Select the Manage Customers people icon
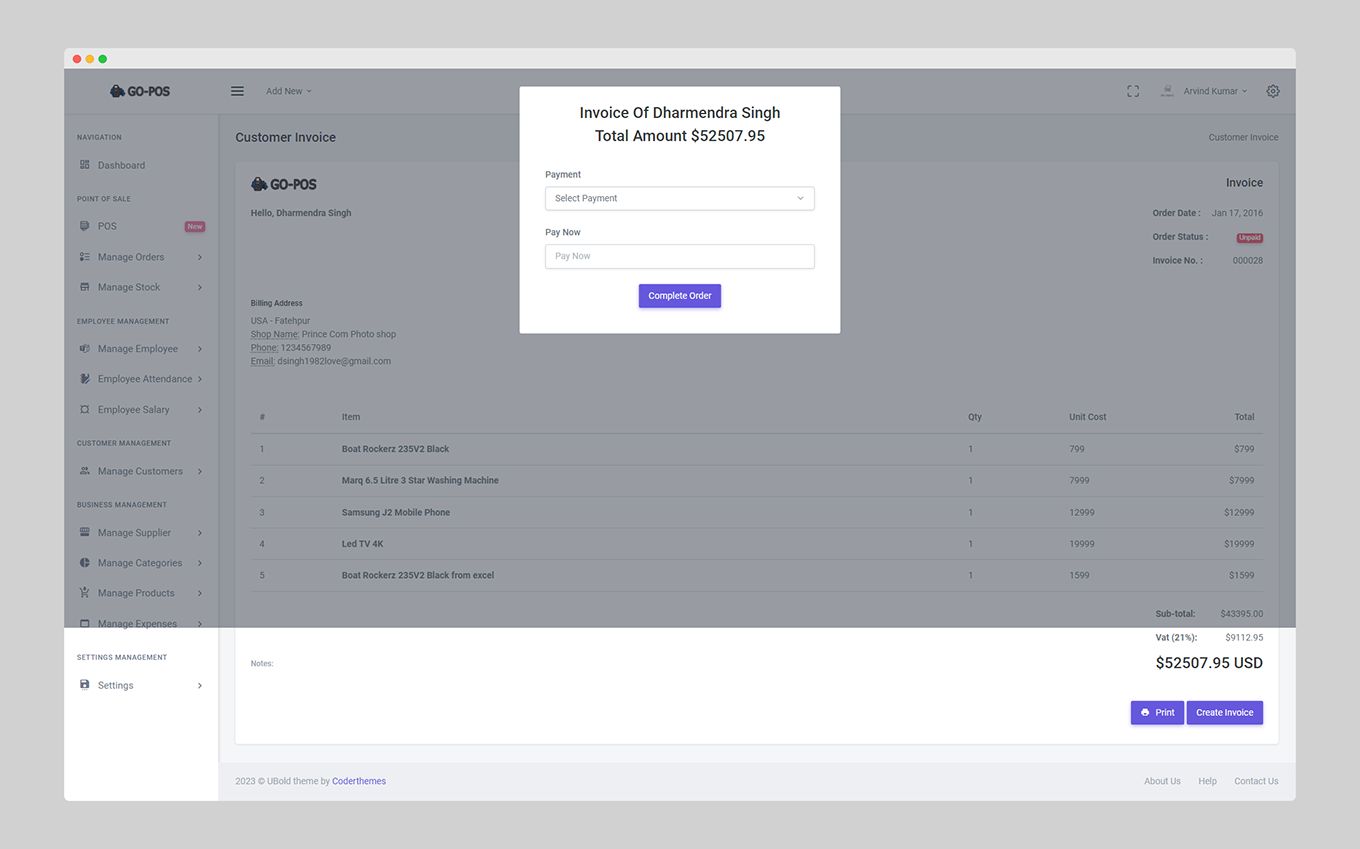This screenshot has width=1360, height=849. [x=85, y=471]
